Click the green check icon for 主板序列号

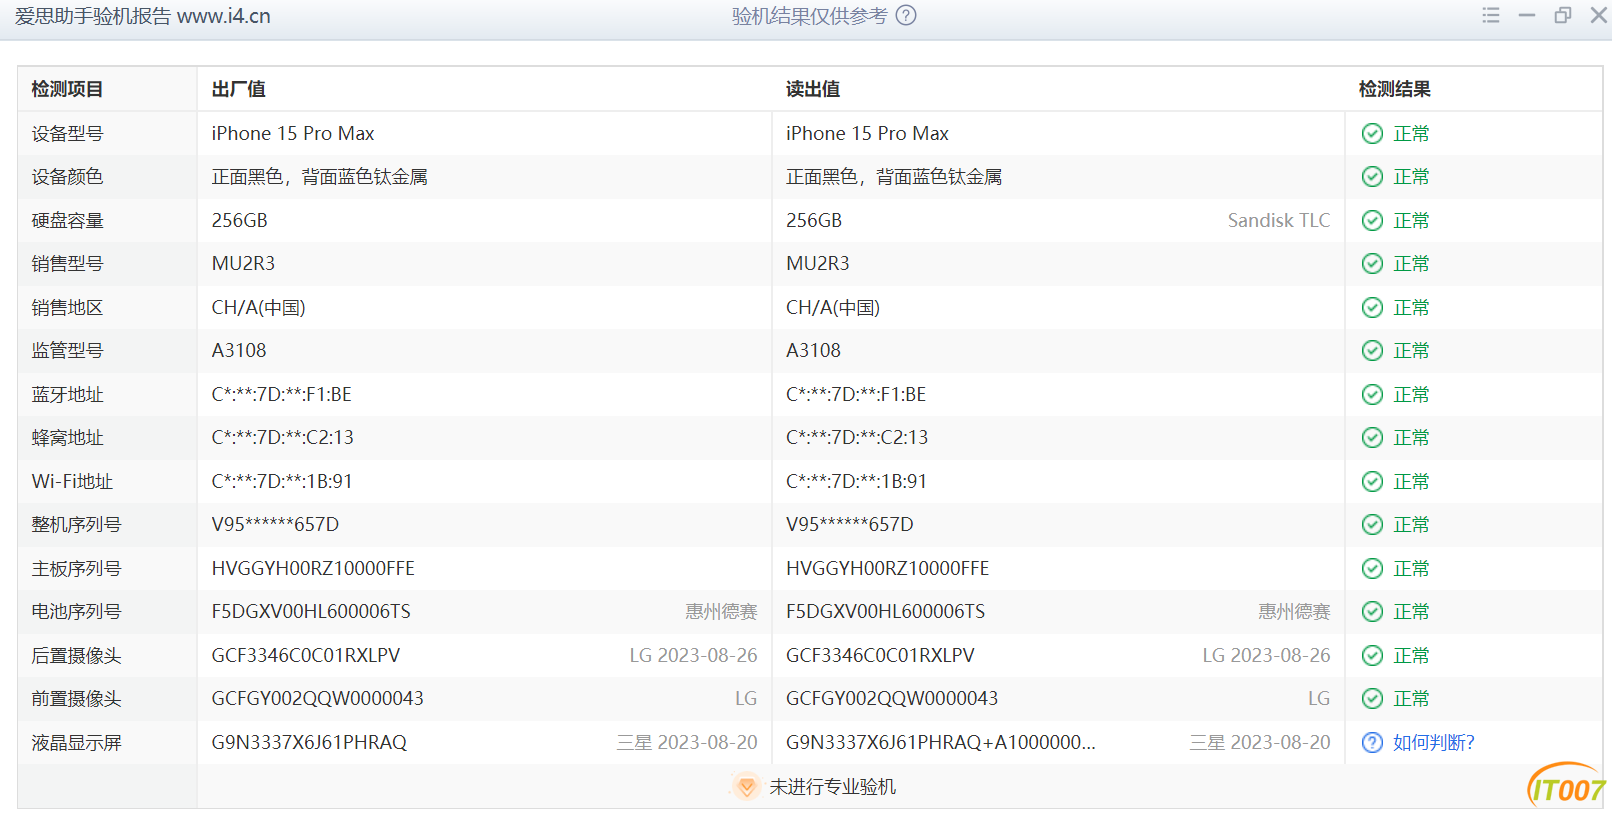tap(1373, 569)
